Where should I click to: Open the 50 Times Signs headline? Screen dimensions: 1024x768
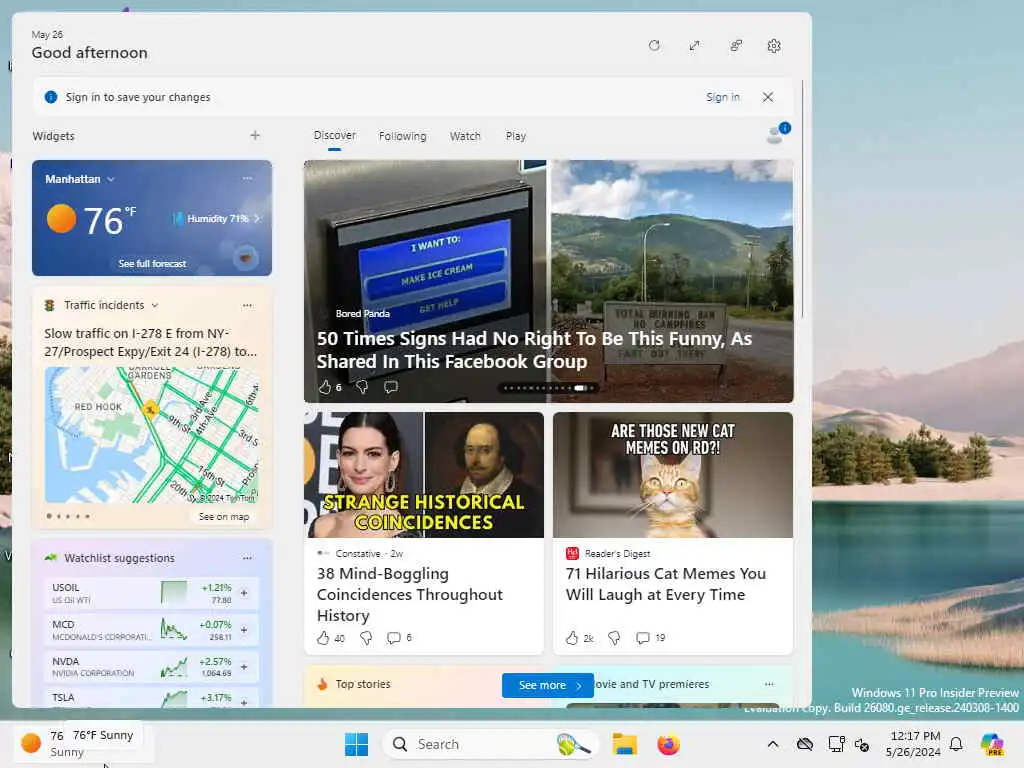pos(534,350)
